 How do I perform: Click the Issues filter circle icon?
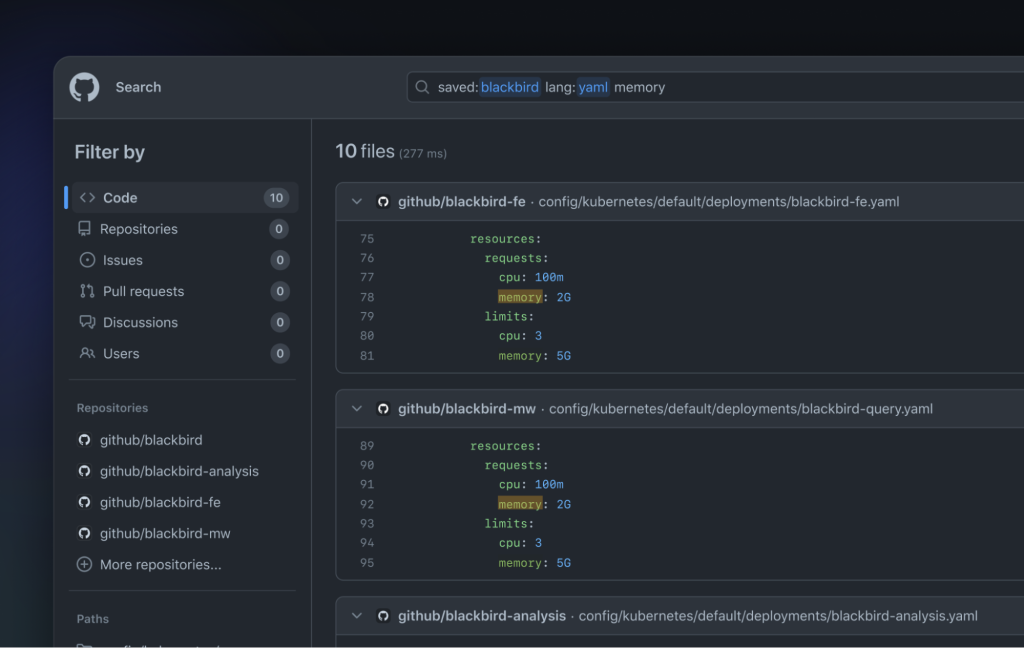86,260
